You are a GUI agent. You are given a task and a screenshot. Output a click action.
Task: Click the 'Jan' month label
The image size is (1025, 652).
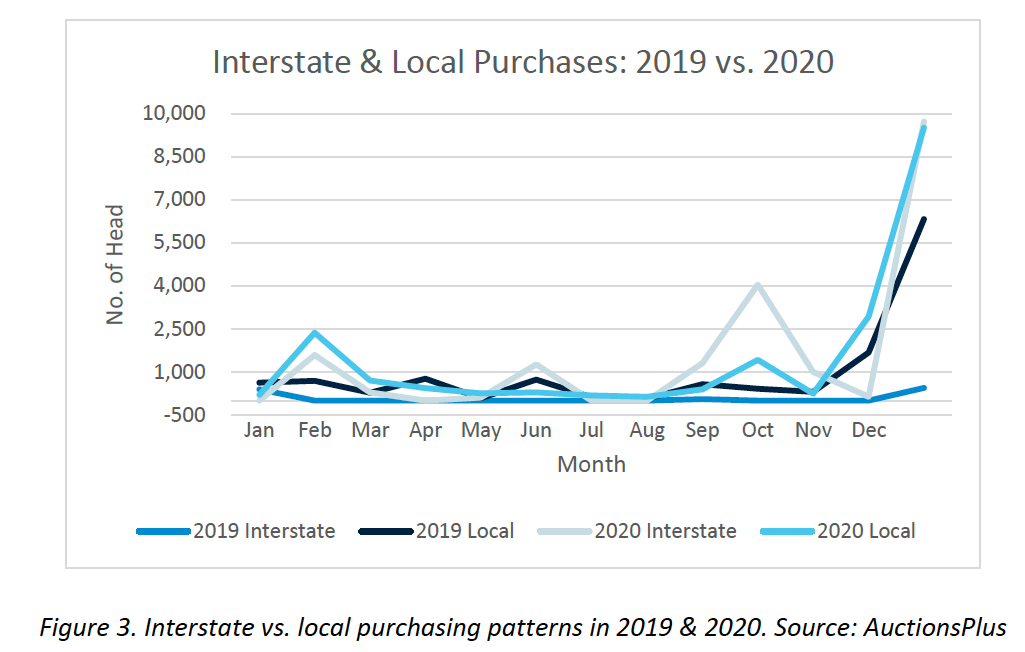(259, 430)
